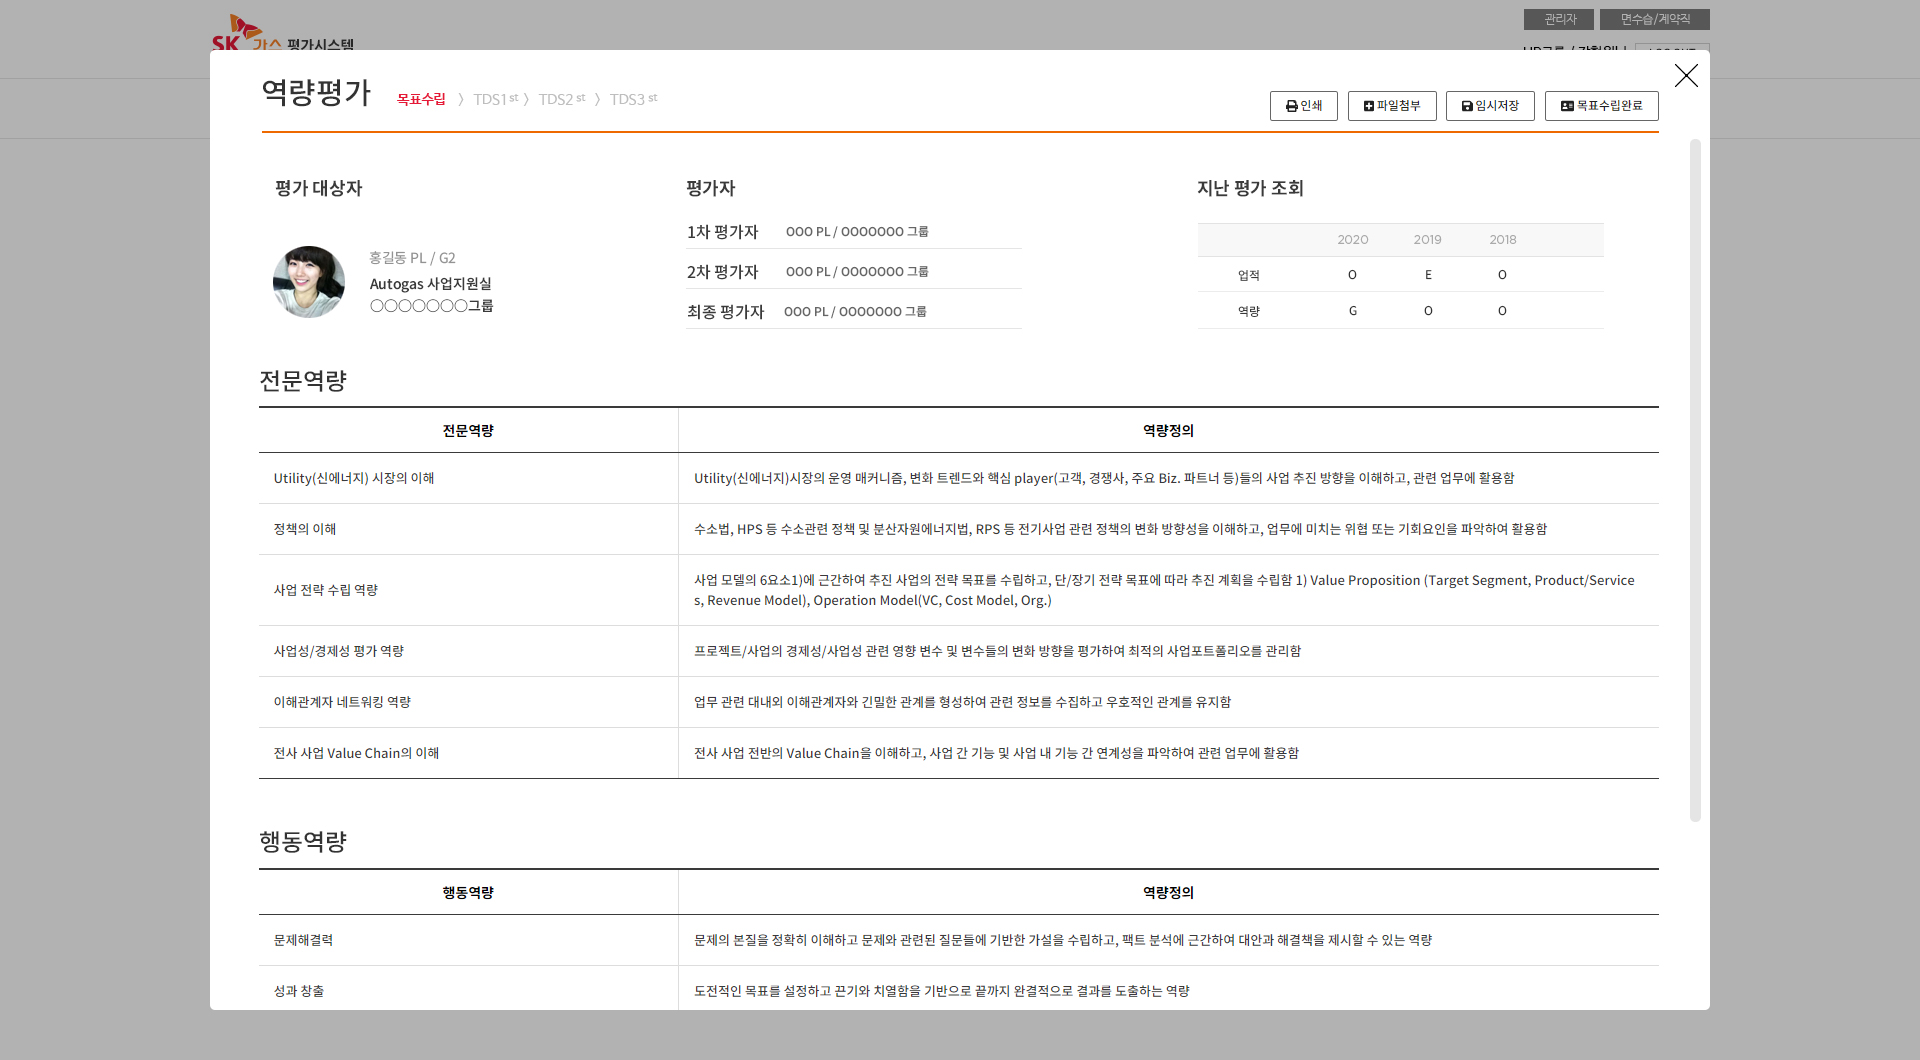Viewport: 1920px width, 1060px height.
Task: Click the SK가스 logo
Action: point(238,34)
